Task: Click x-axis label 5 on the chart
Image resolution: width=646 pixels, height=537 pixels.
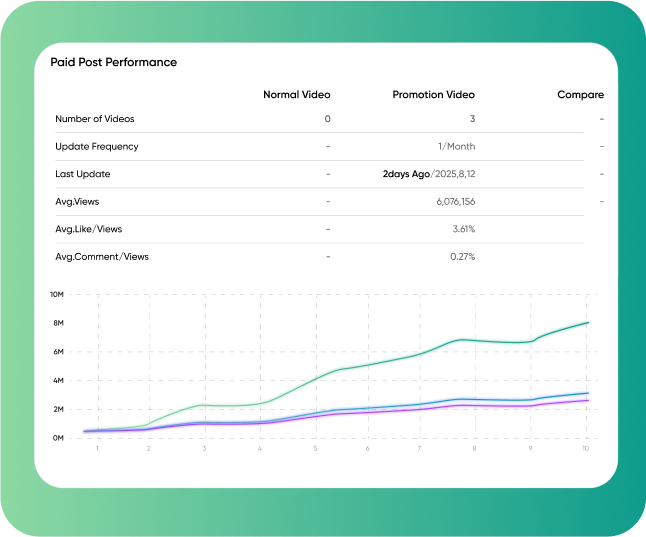Action: coord(314,448)
